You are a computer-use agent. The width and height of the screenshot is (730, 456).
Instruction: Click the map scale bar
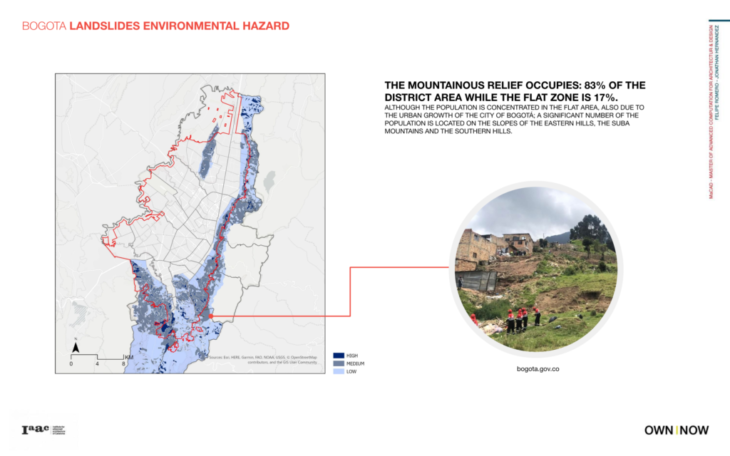point(98,357)
